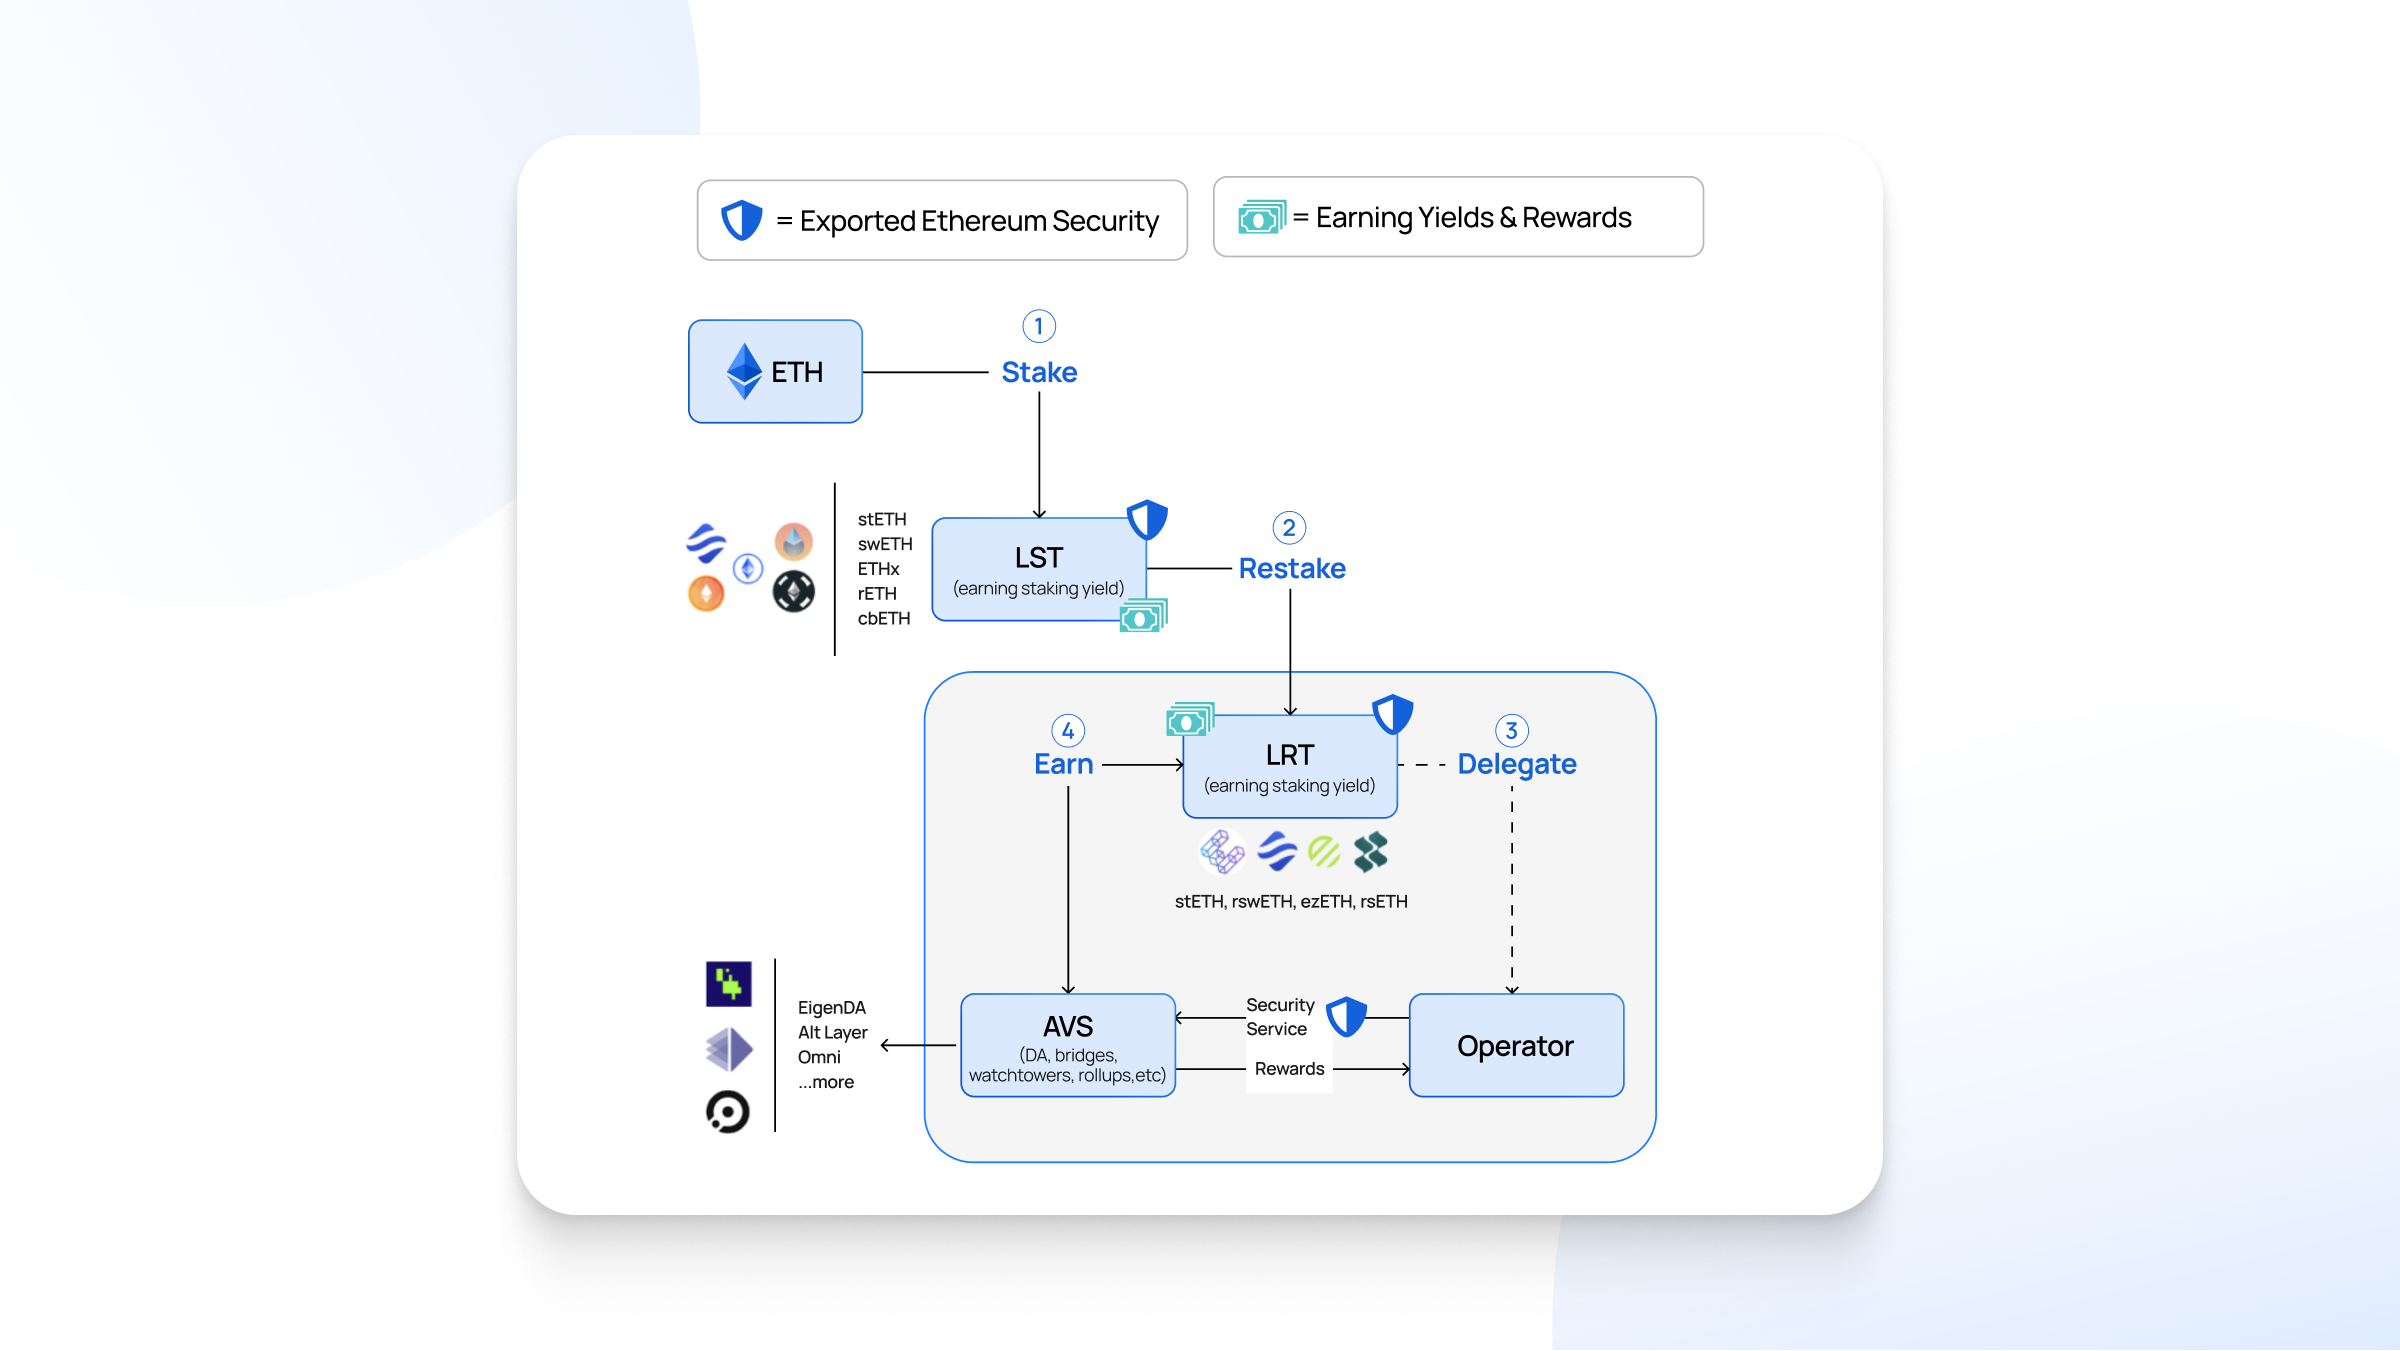Click the cbETH token label
The height and width of the screenshot is (1351, 2400).
point(884,618)
